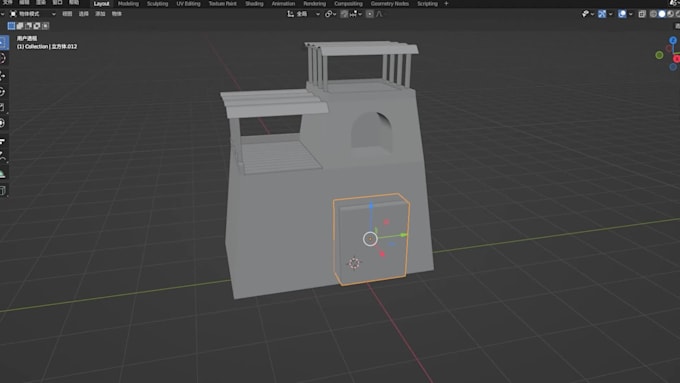Click the white center circle of the gizmo

370,239
